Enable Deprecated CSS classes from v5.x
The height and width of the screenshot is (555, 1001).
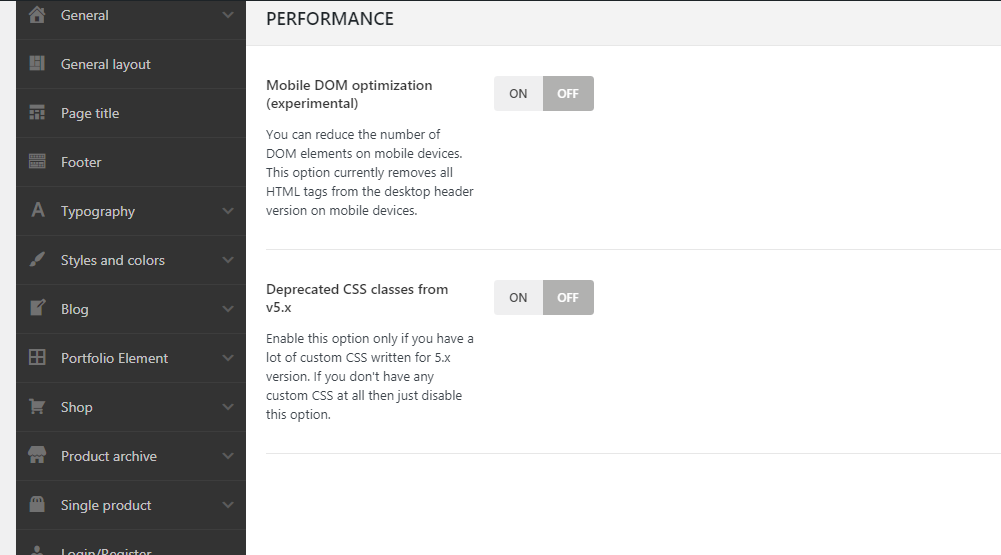[518, 298]
